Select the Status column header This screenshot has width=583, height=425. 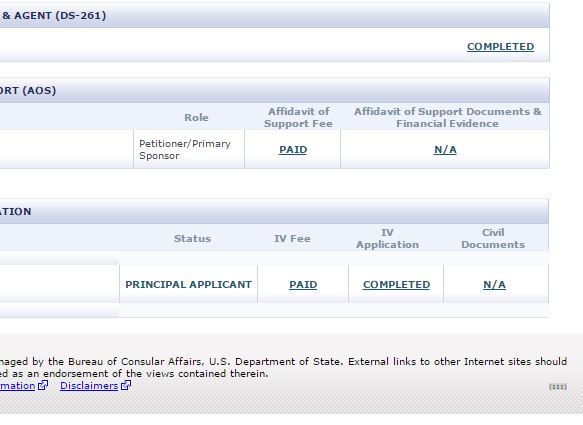[192, 238]
